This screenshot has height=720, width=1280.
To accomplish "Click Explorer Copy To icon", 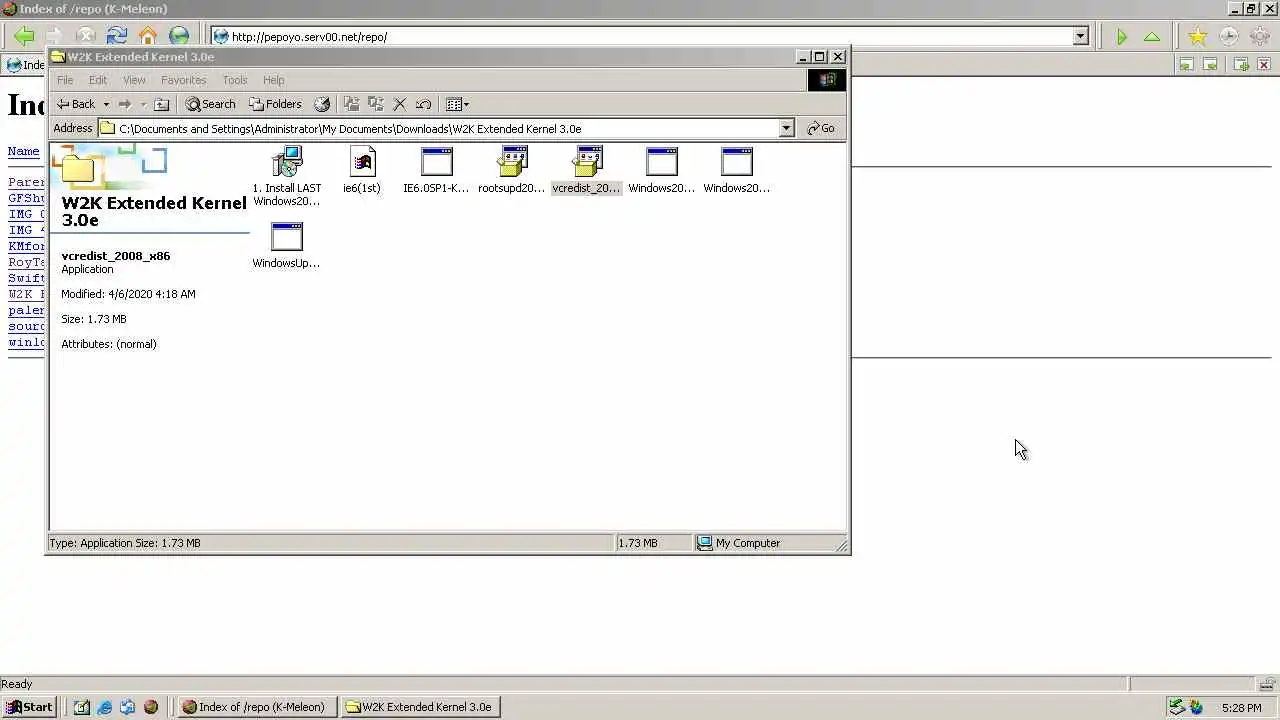I will click(376, 104).
